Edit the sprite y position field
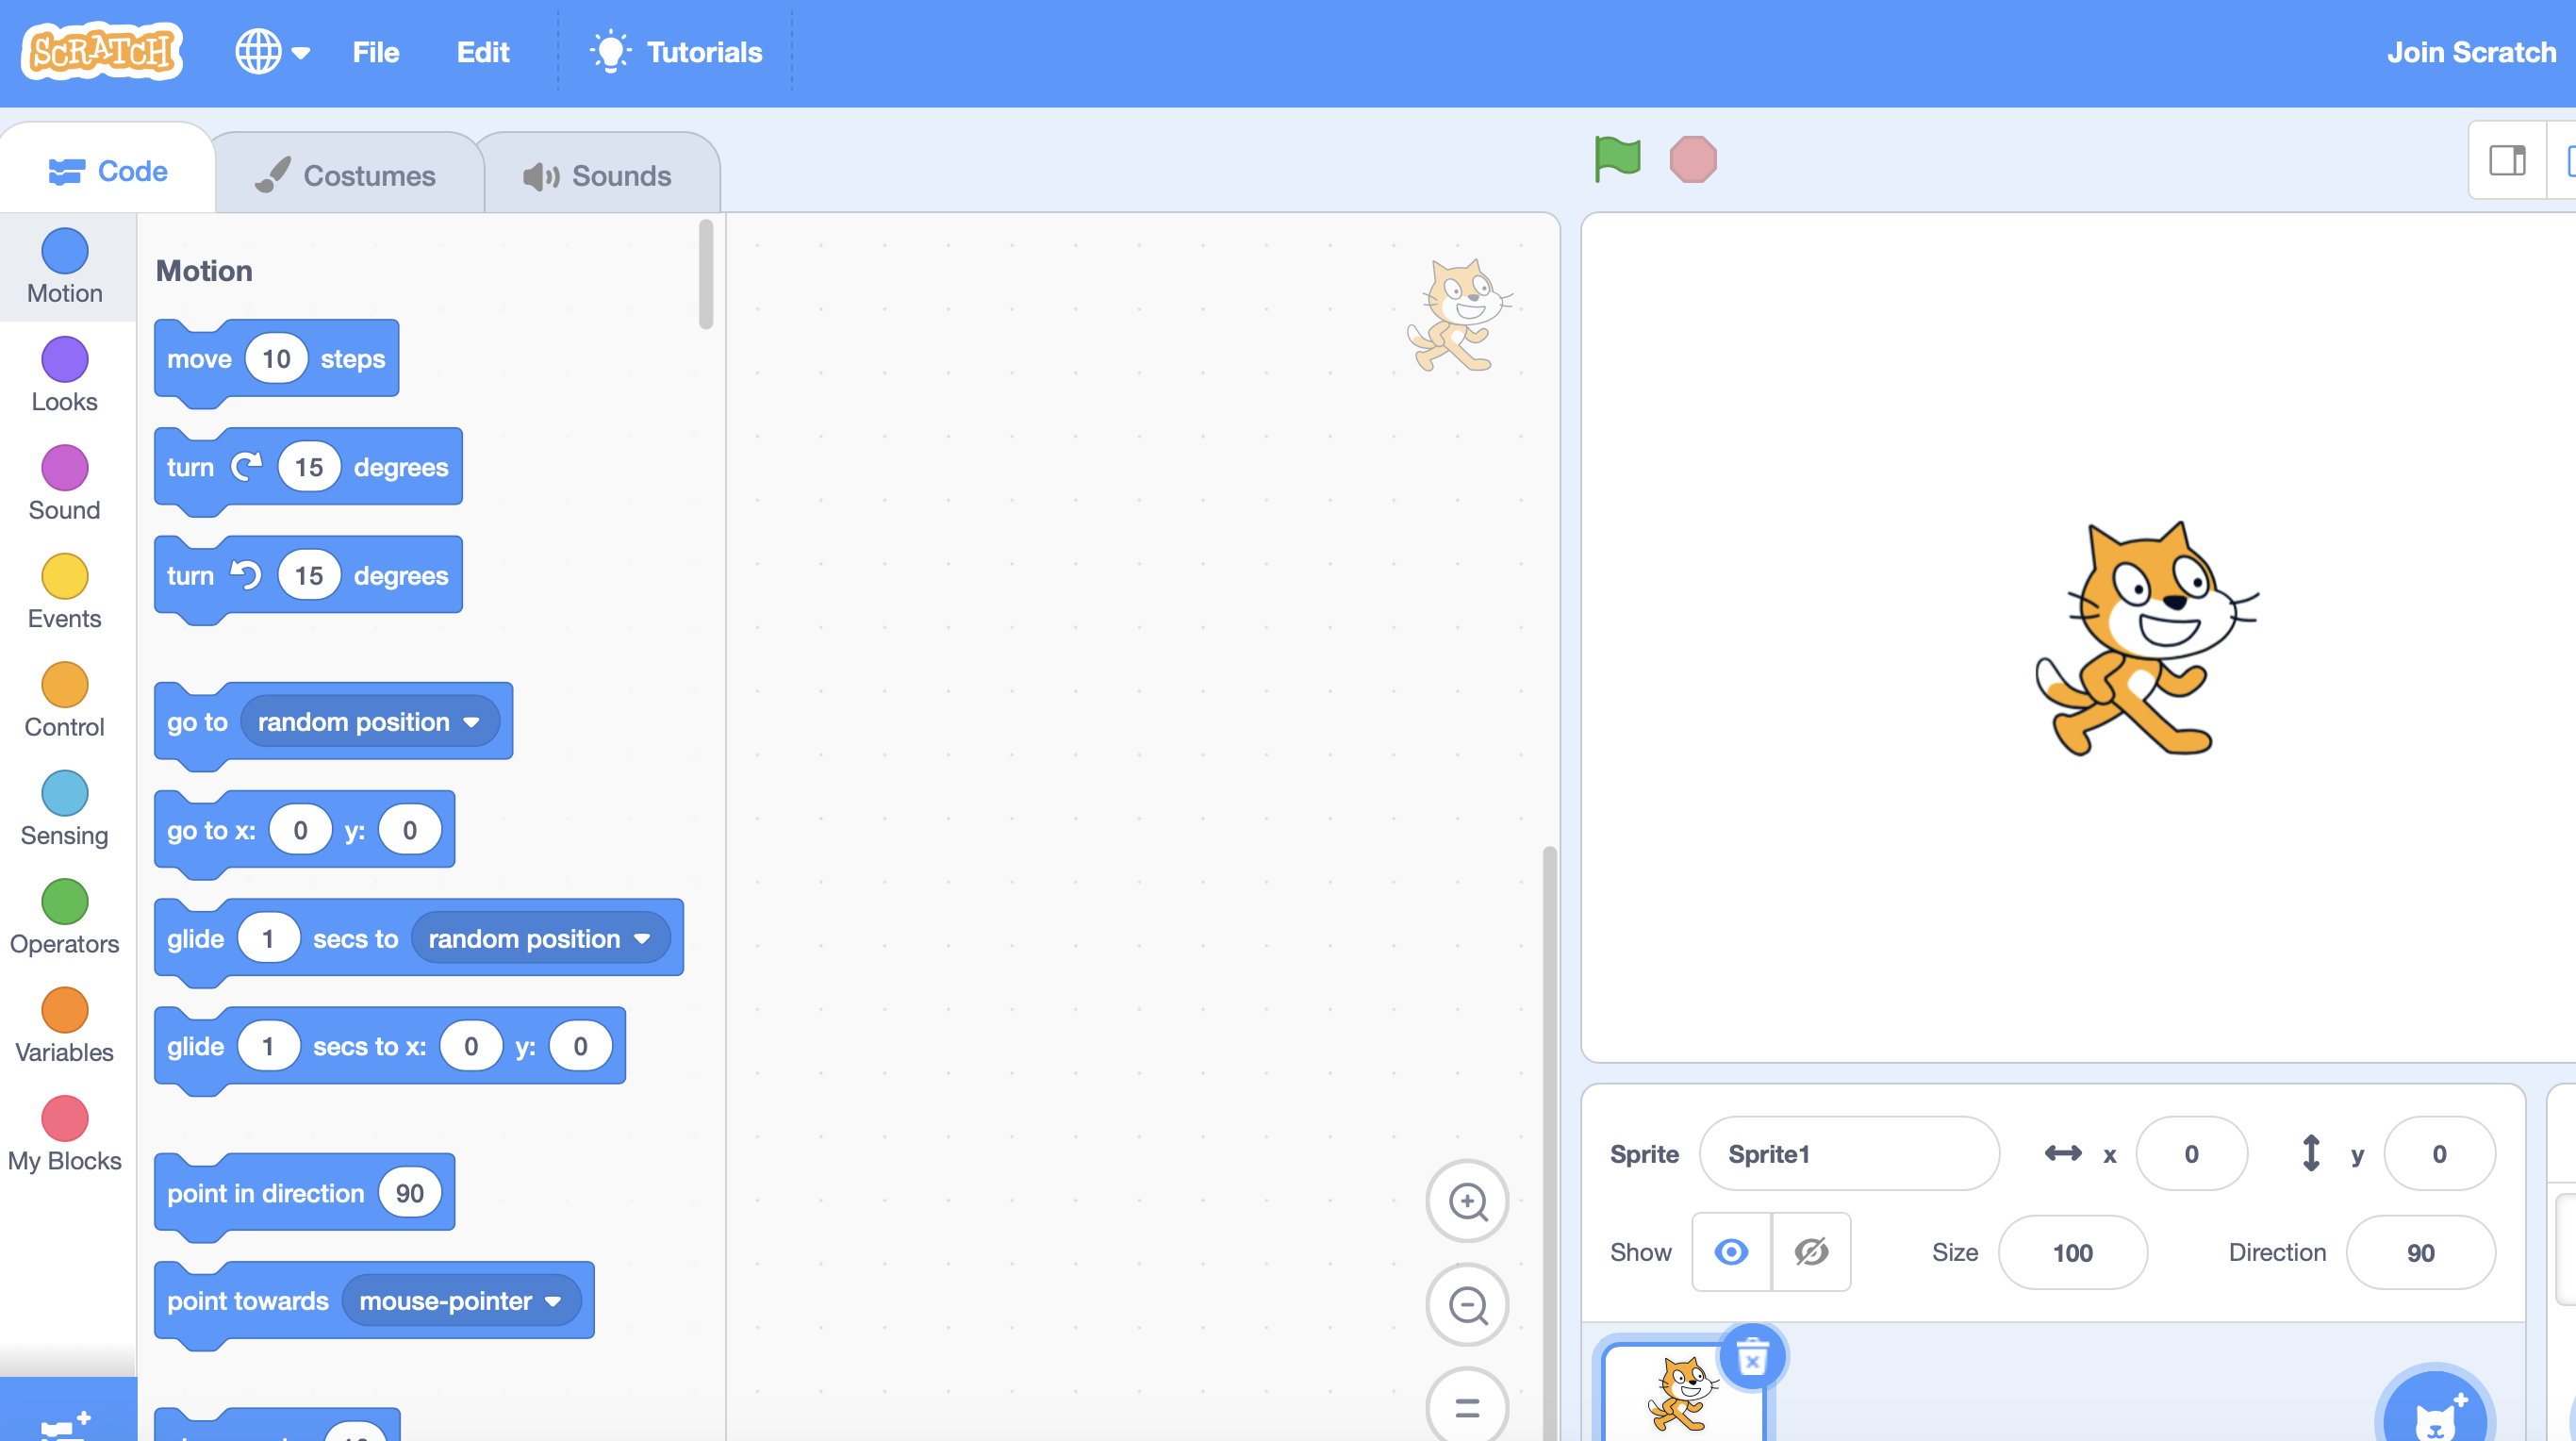Screen dimensions: 2576x1441 (2439, 1153)
